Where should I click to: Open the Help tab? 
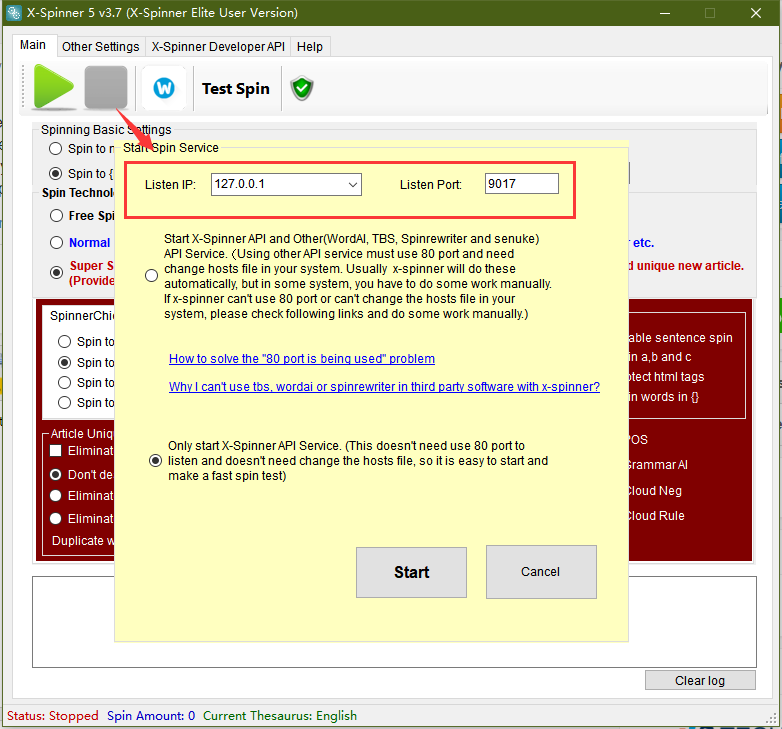[x=310, y=47]
